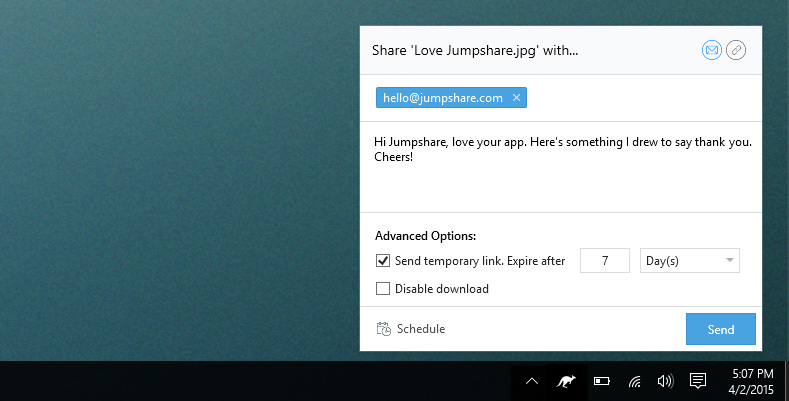Click inside the message text area
The height and width of the screenshot is (401, 789).
(561, 167)
